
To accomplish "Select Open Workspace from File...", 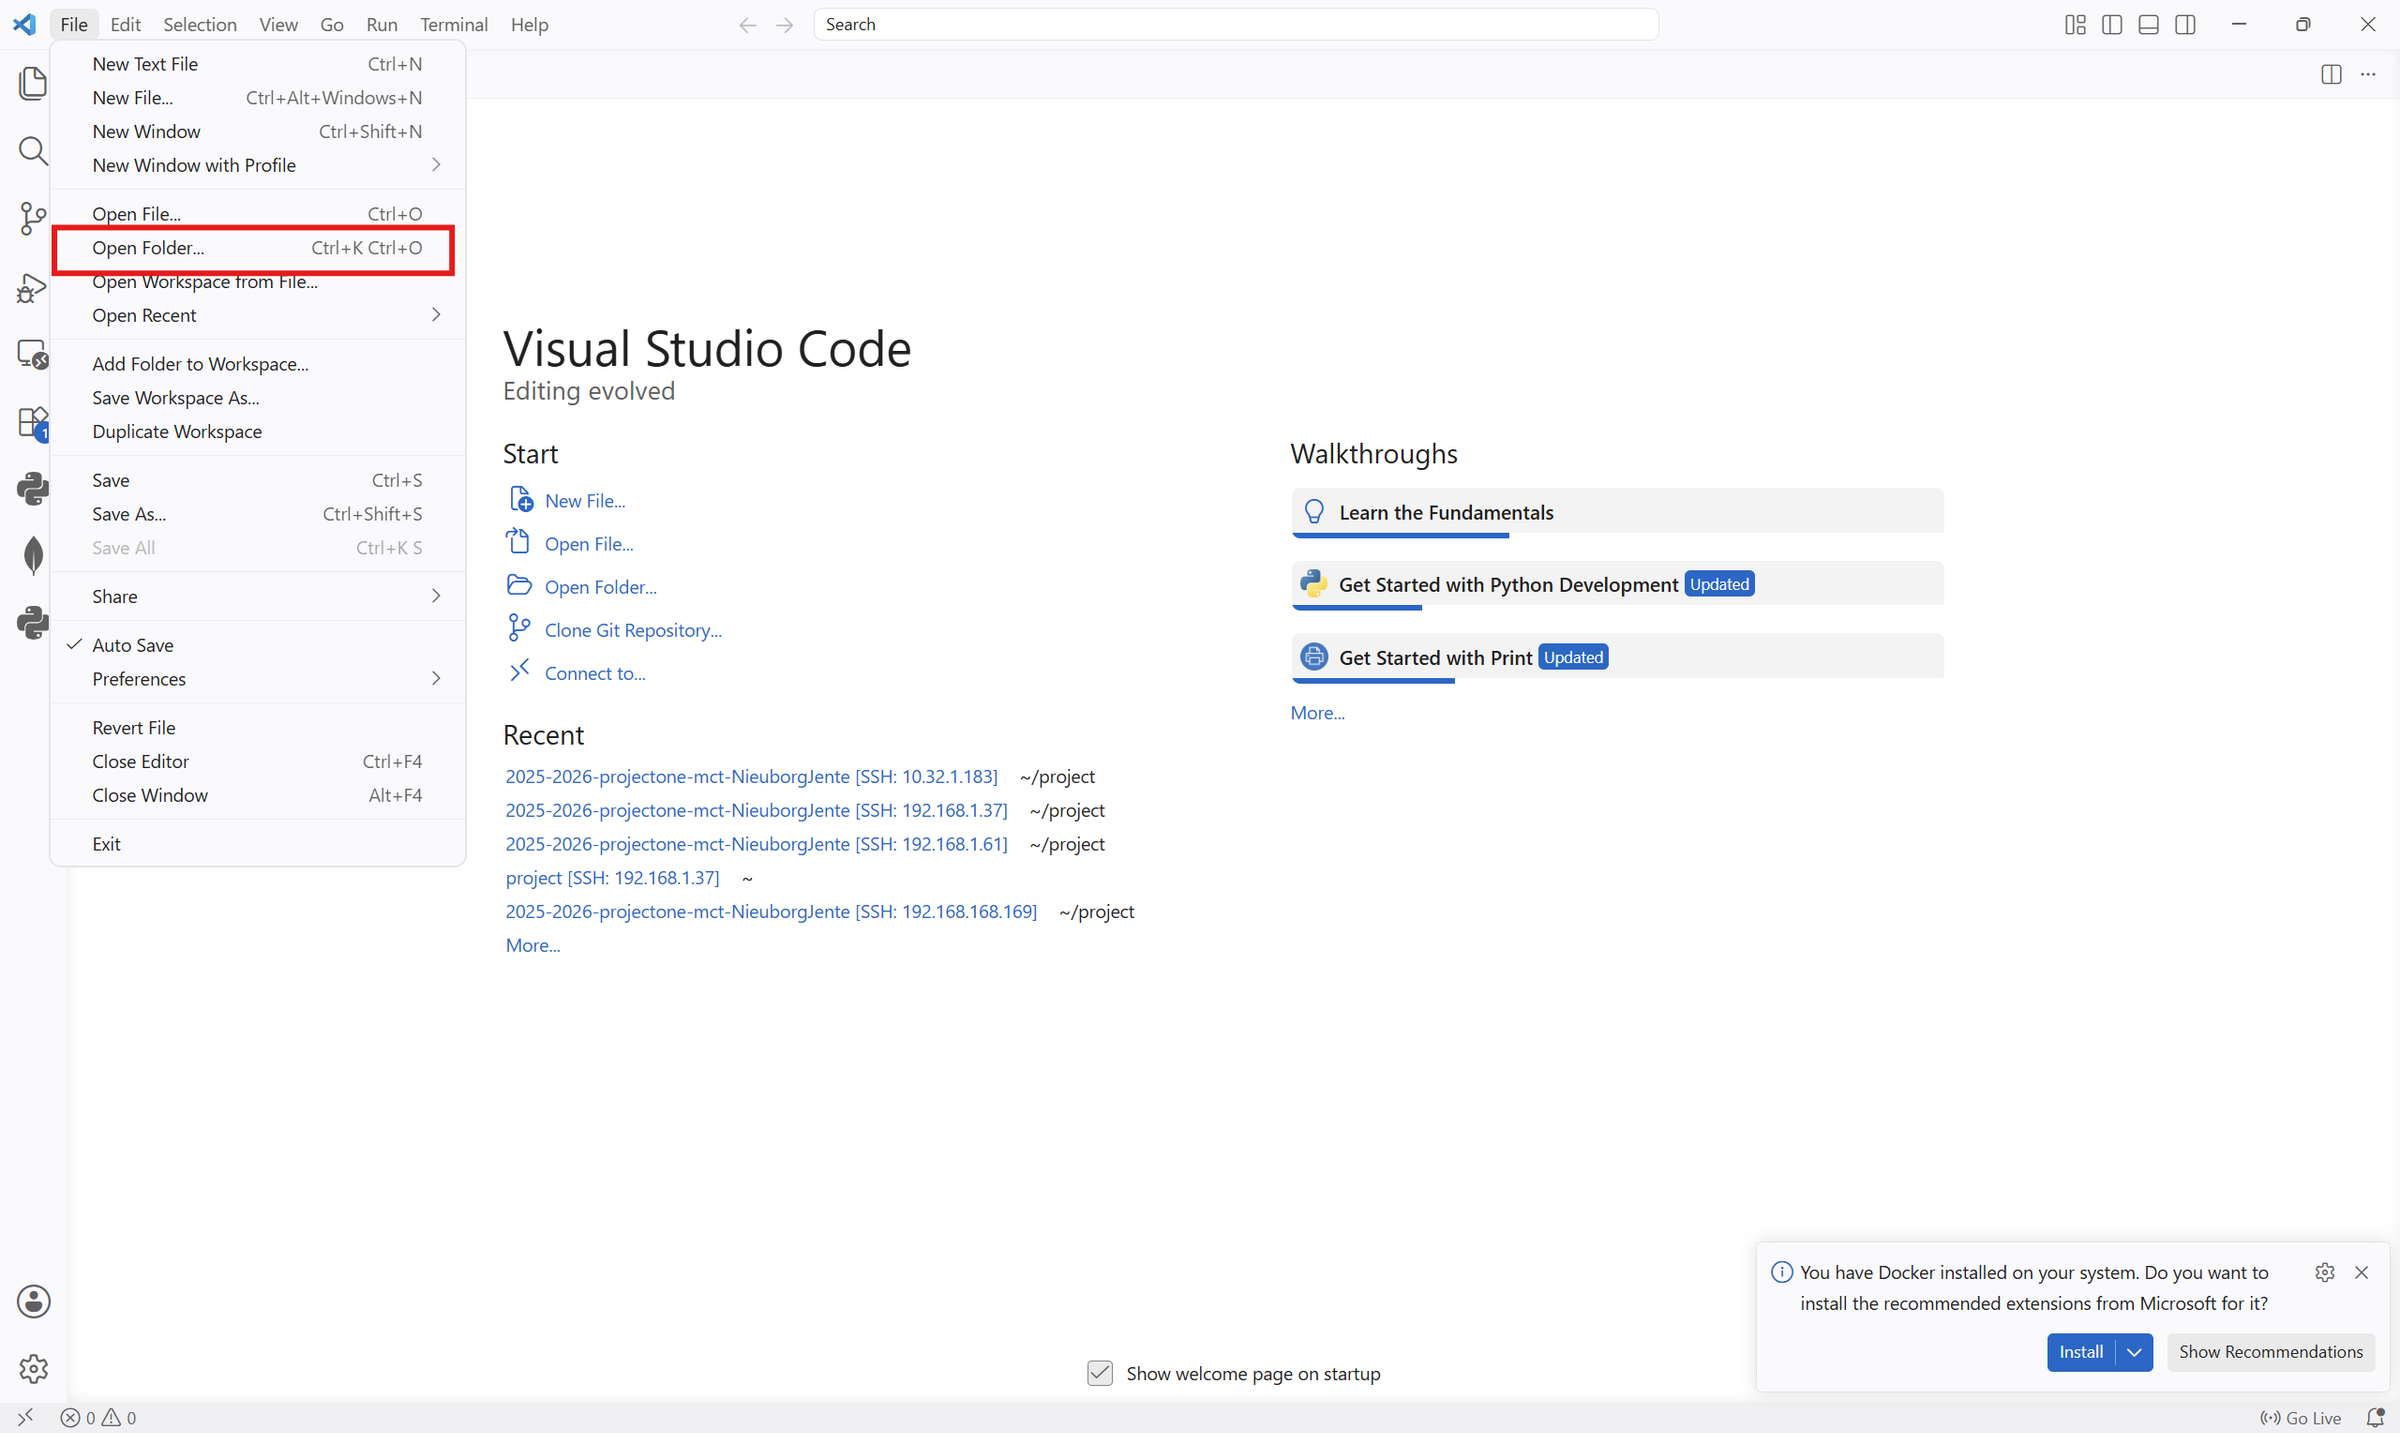I will coord(258,282).
